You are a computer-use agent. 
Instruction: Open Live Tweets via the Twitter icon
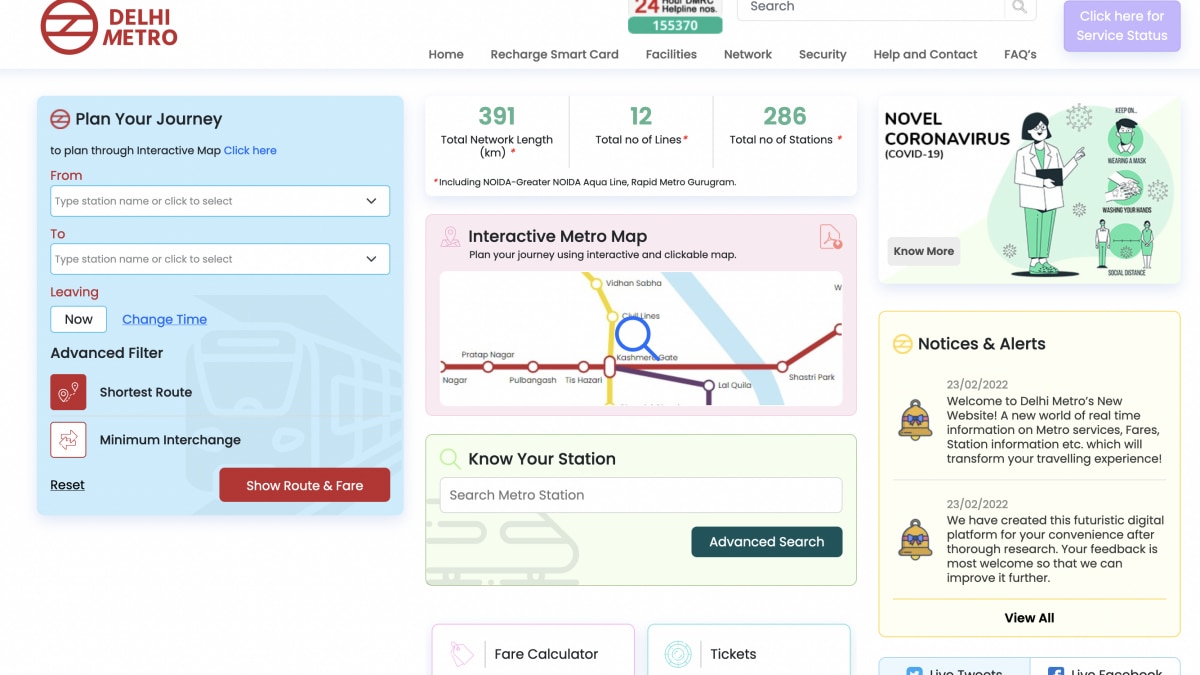tap(913, 671)
